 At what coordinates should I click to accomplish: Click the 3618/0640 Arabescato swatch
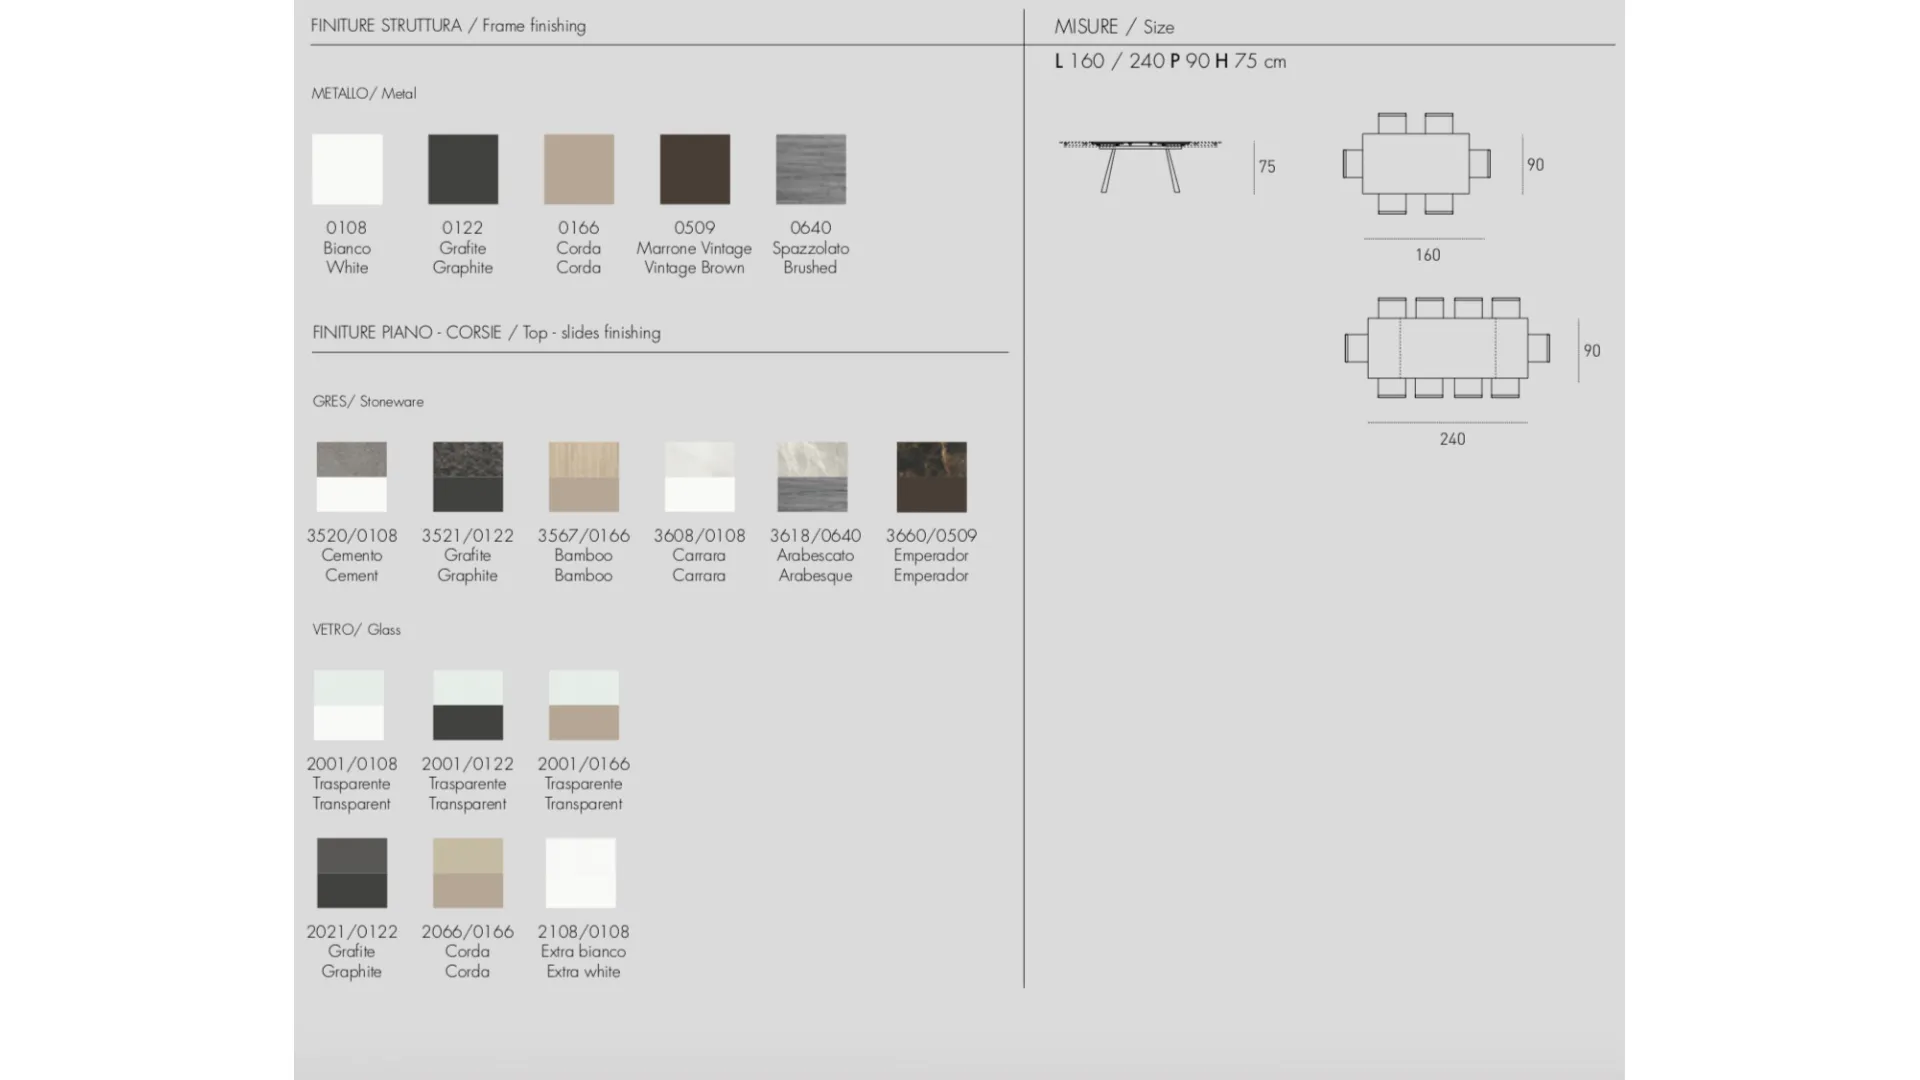813,477
